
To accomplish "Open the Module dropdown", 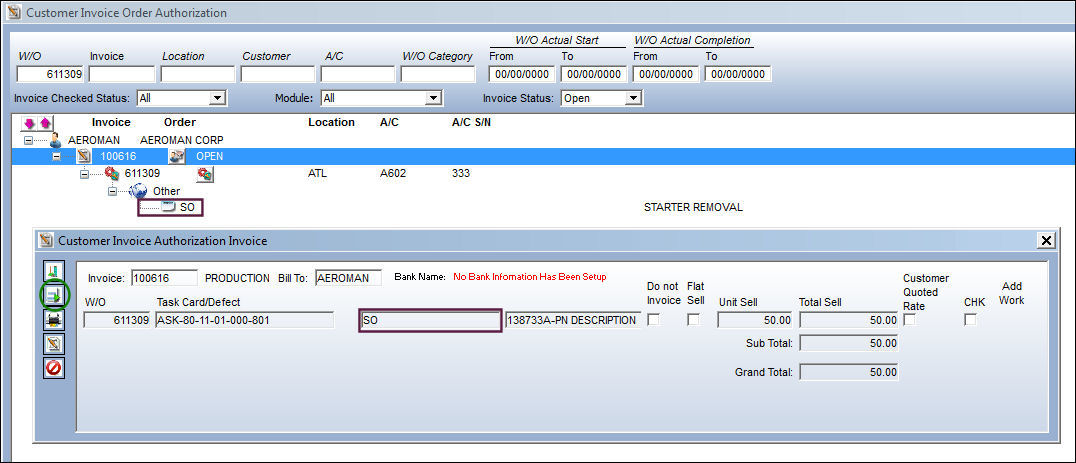I will 433,98.
